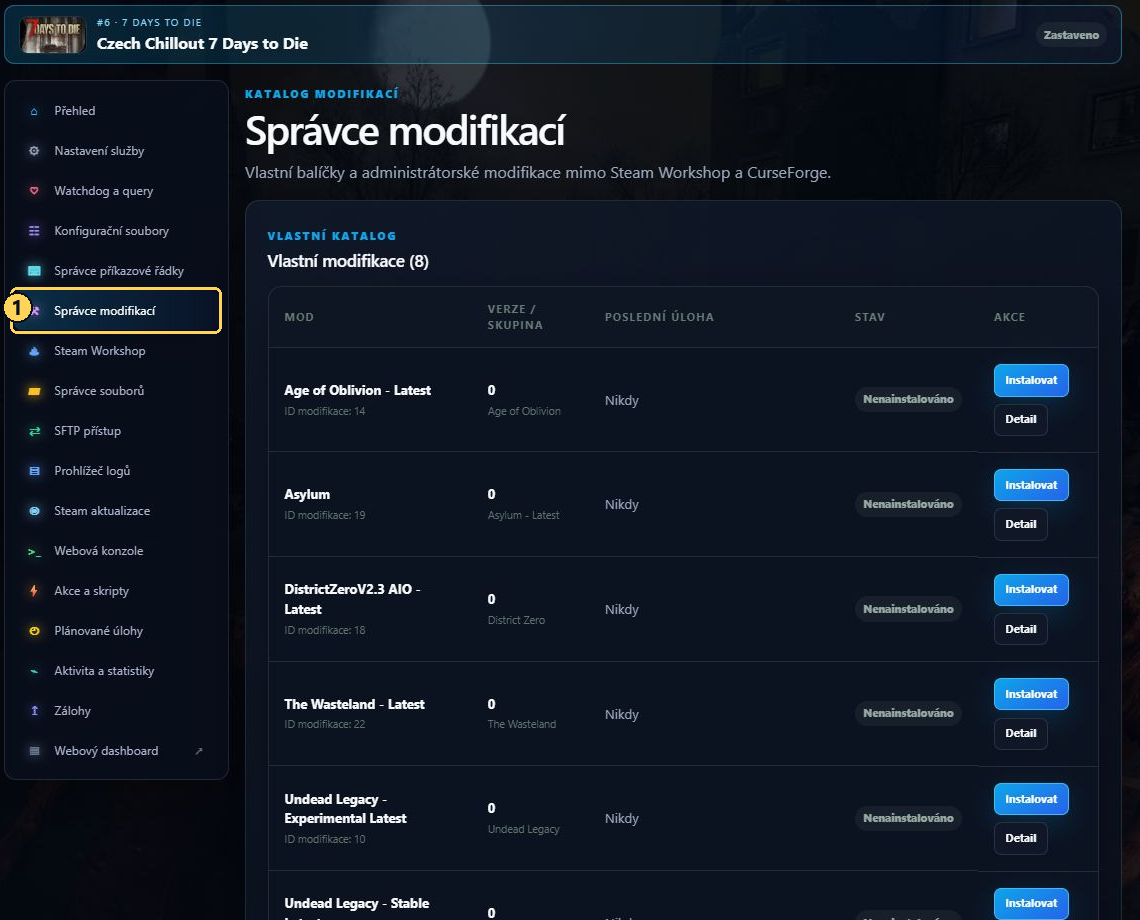
Task: Click the 7 Days to Die game thumbnail
Action: (x=52, y=35)
